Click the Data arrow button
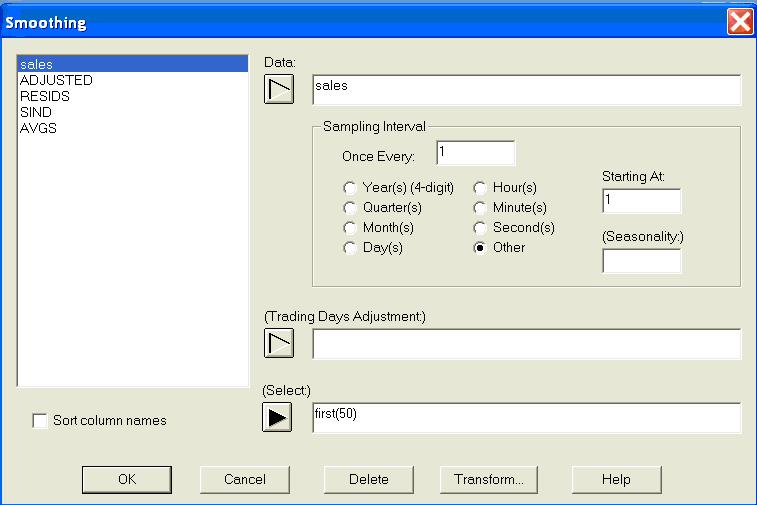 coord(279,89)
